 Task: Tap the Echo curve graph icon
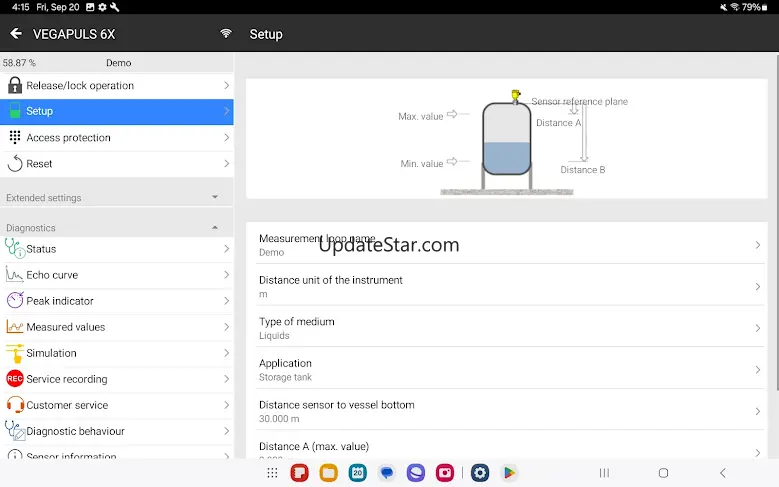14,274
